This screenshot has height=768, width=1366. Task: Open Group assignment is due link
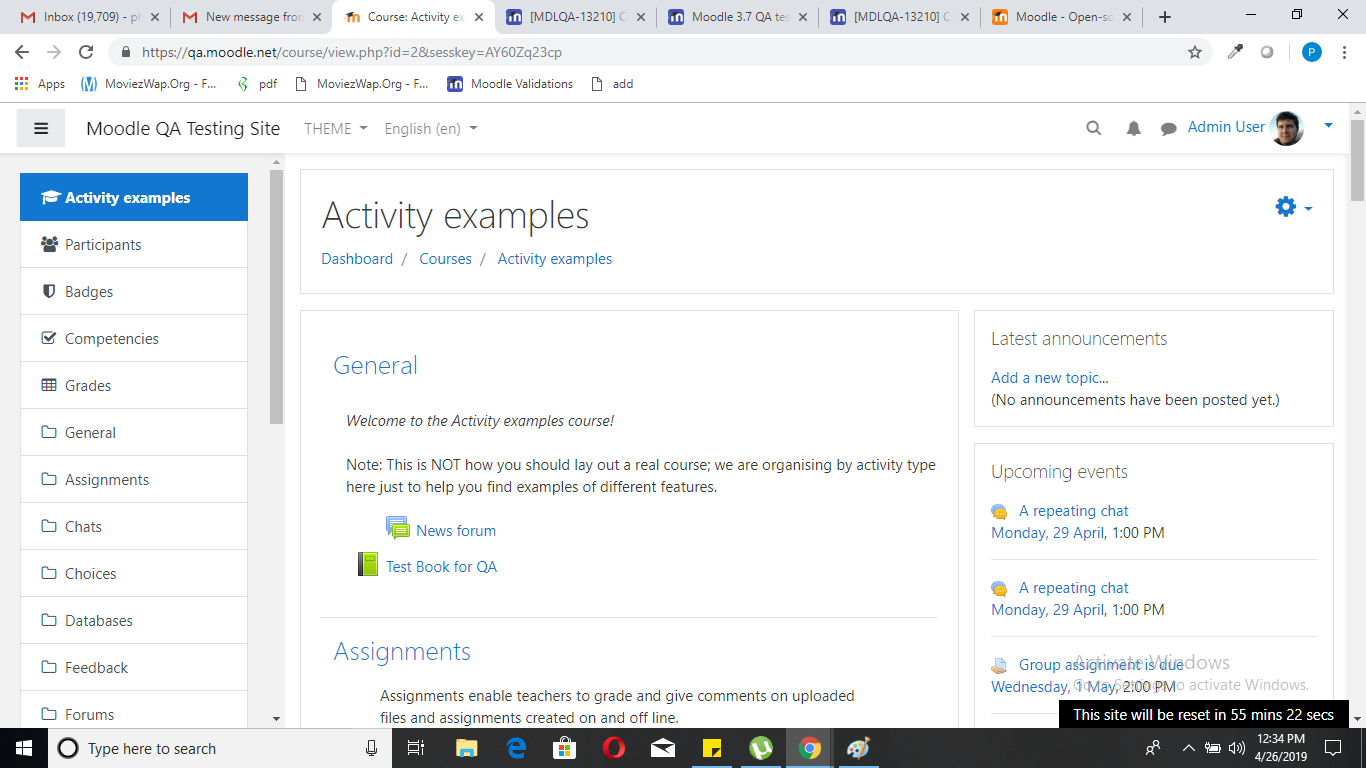tap(1101, 664)
